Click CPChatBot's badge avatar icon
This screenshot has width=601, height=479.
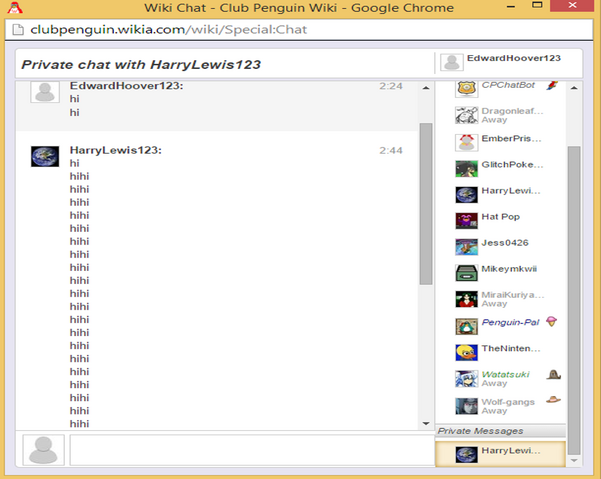coord(466,89)
